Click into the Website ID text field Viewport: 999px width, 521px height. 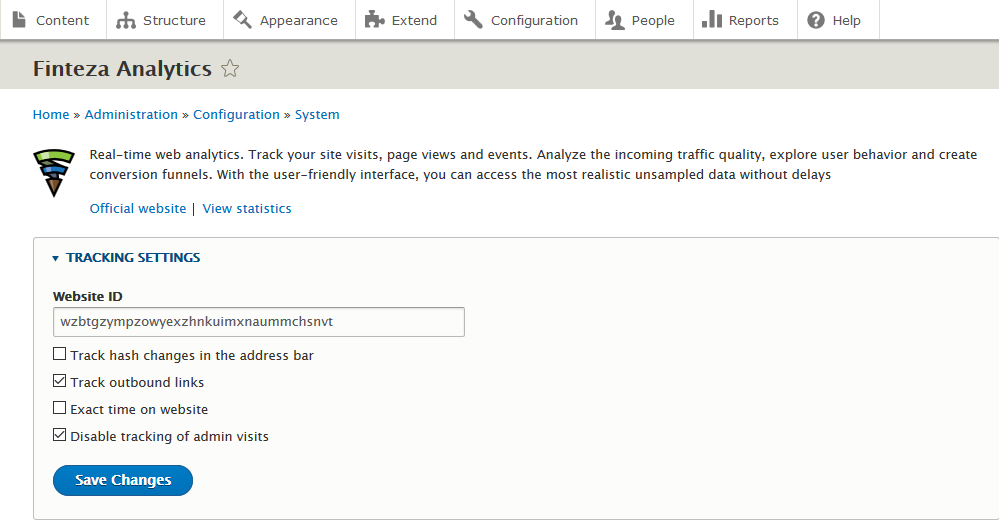pos(258,322)
